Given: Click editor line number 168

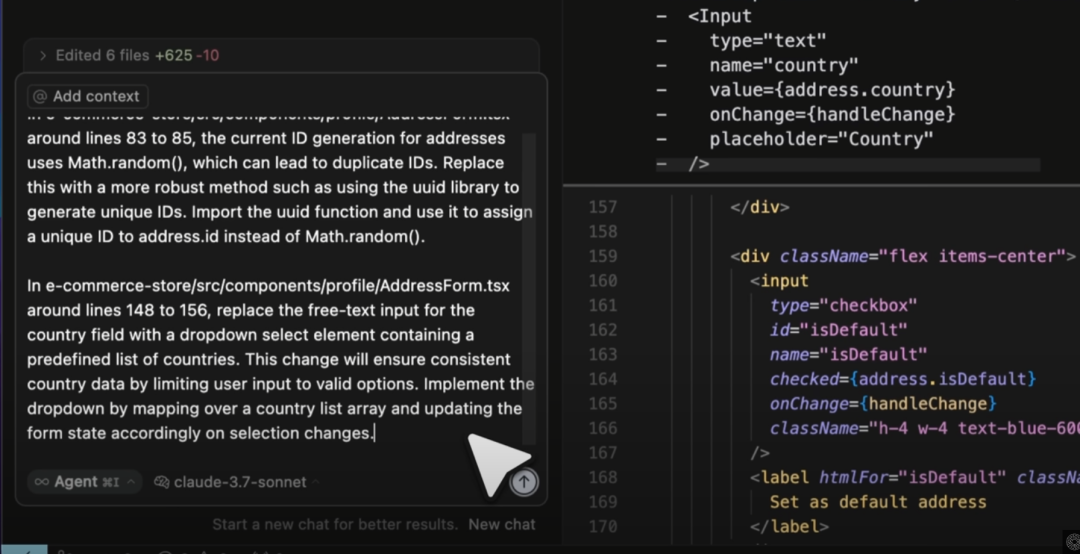Looking at the screenshot, I should pyautogui.click(x=603, y=478).
